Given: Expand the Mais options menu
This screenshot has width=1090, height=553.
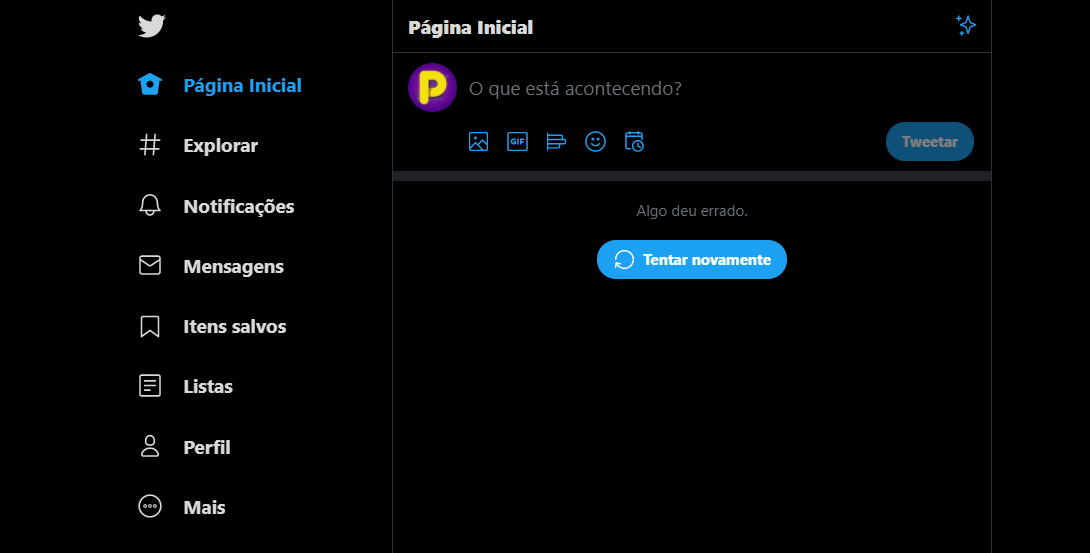Looking at the screenshot, I should (150, 507).
